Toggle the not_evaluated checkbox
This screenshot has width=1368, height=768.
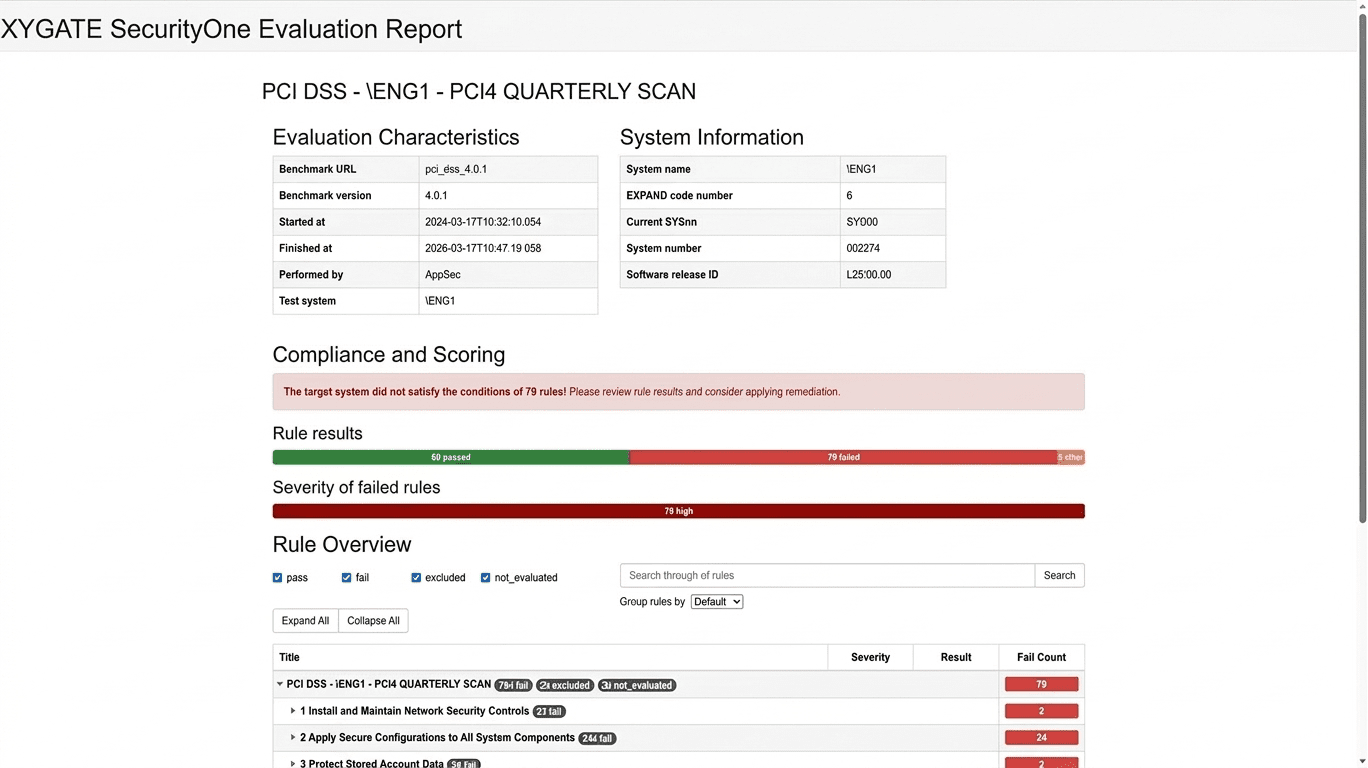(486, 578)
